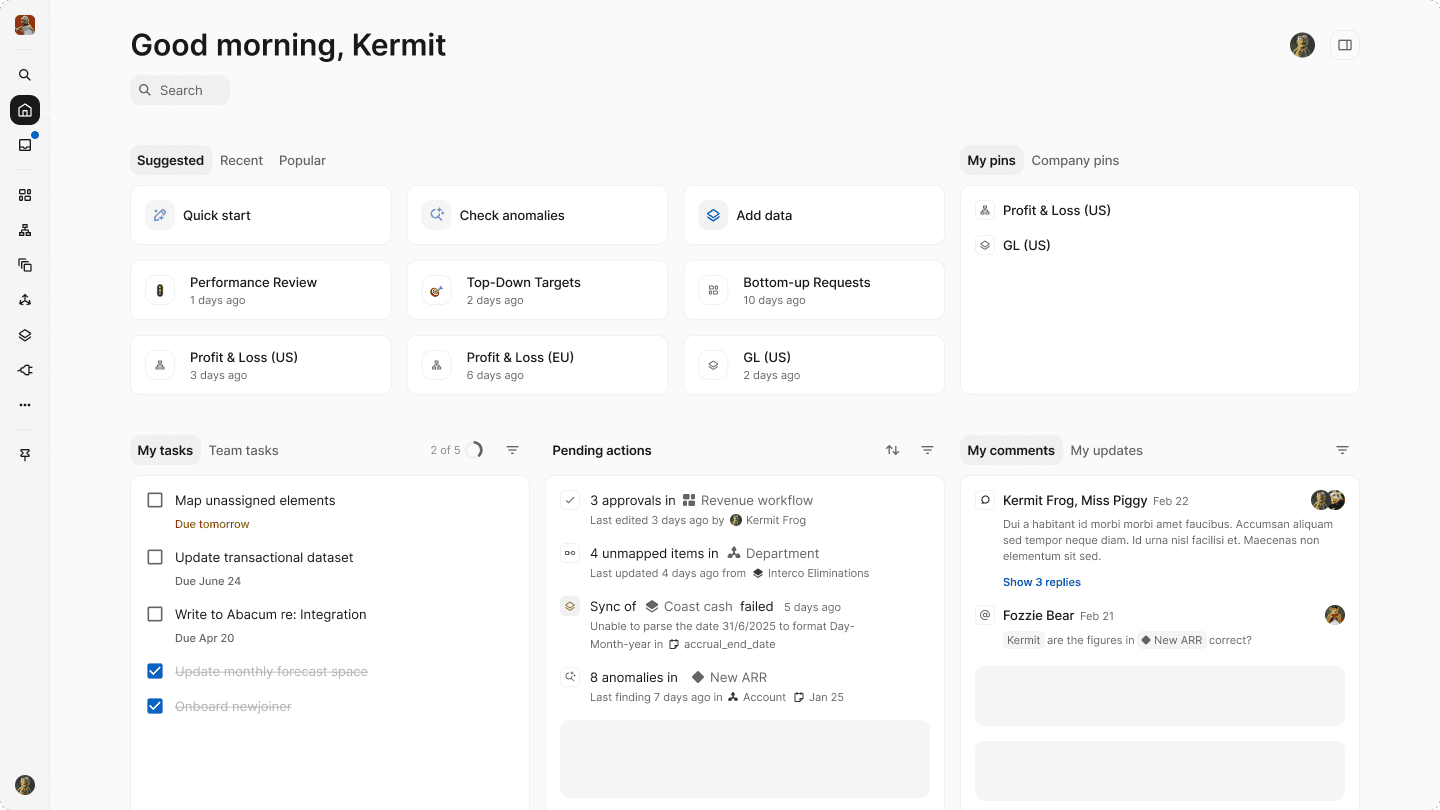Check Map unassigned elements task

coord(155,500)
